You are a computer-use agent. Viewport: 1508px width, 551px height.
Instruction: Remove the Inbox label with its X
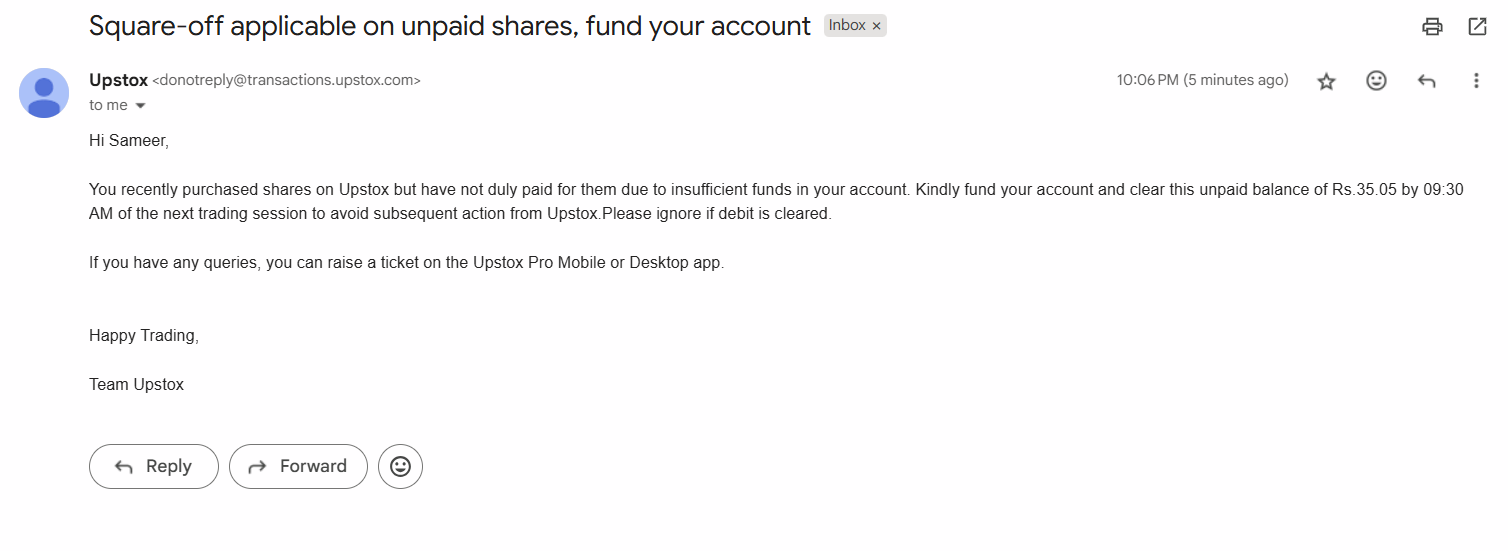click(877, 26)
